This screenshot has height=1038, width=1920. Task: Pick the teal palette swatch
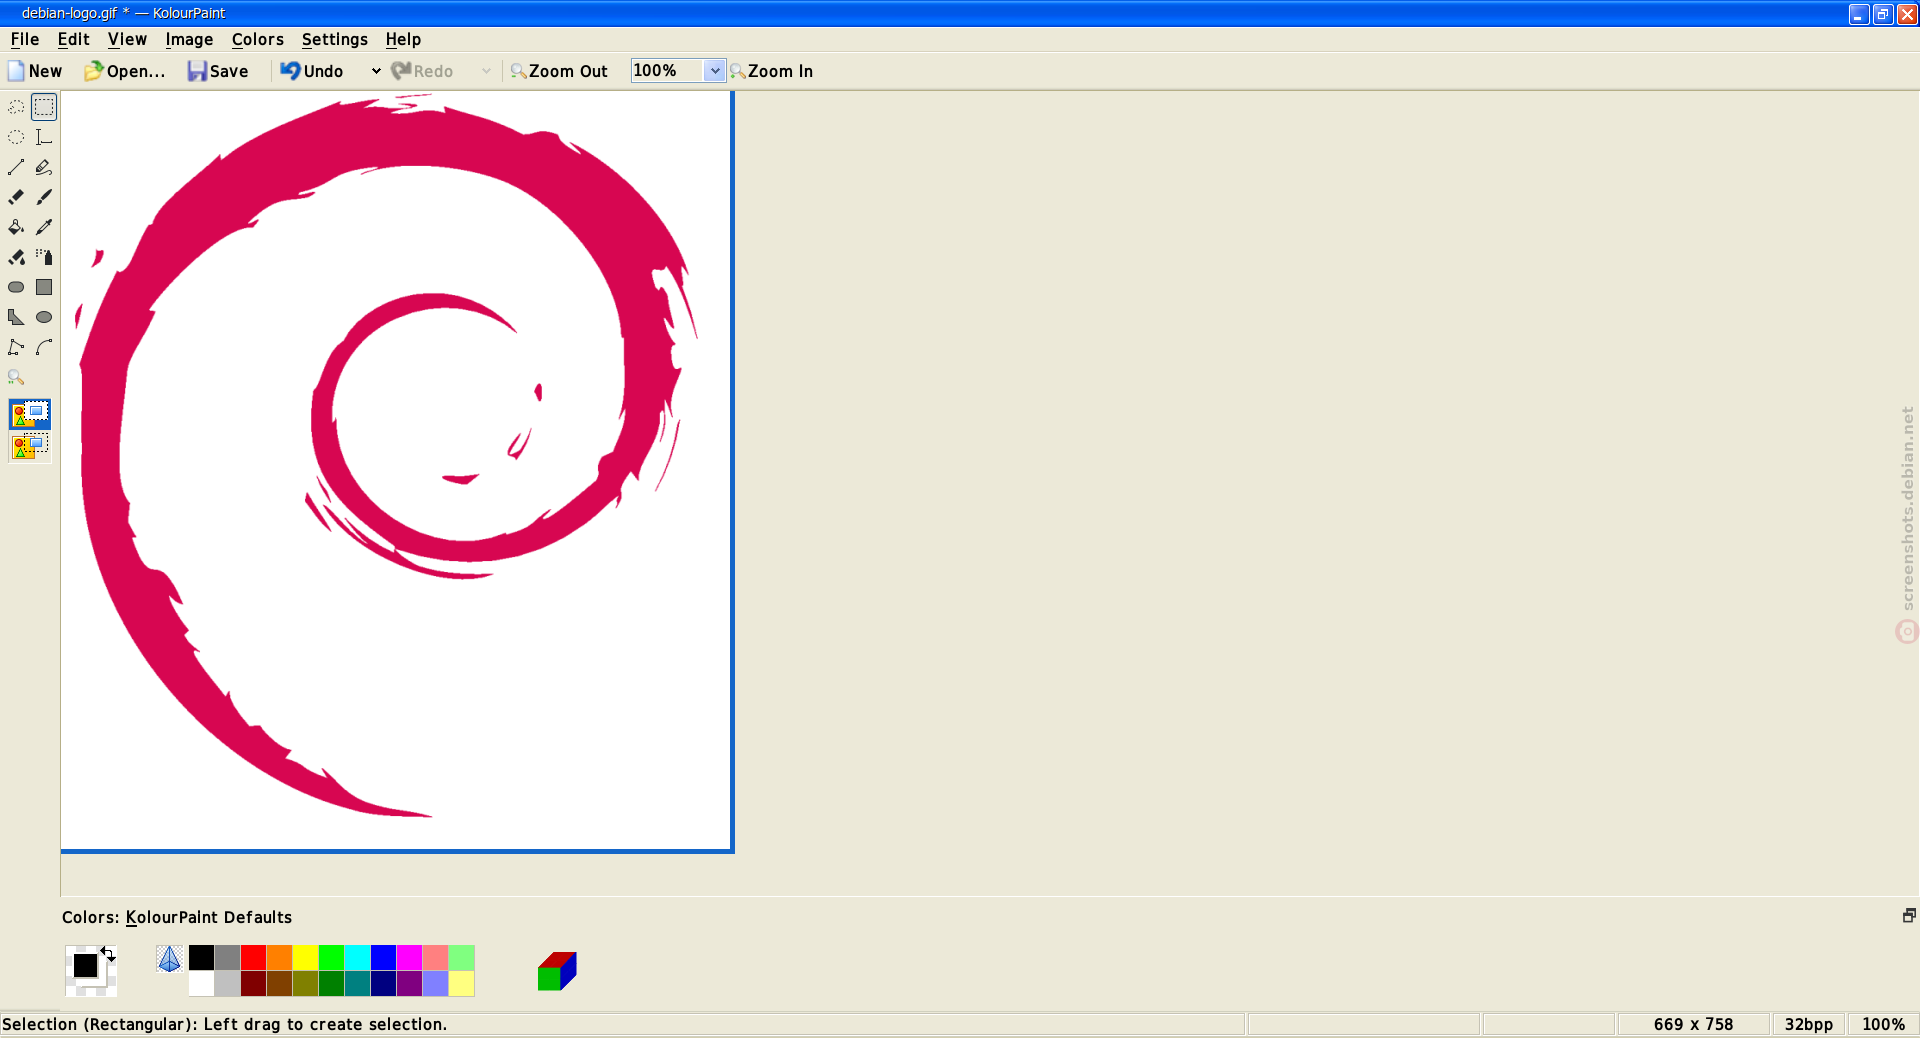tap(357, 984)
